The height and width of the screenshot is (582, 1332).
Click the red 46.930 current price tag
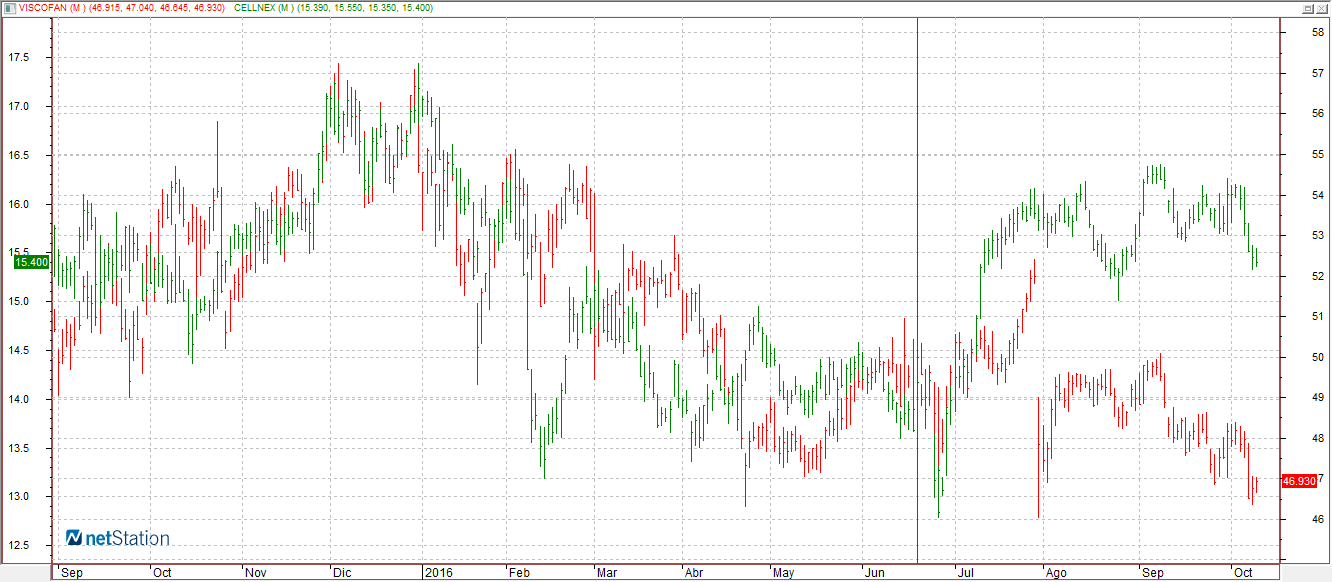pyautogui.click(x=1299, y=481)
